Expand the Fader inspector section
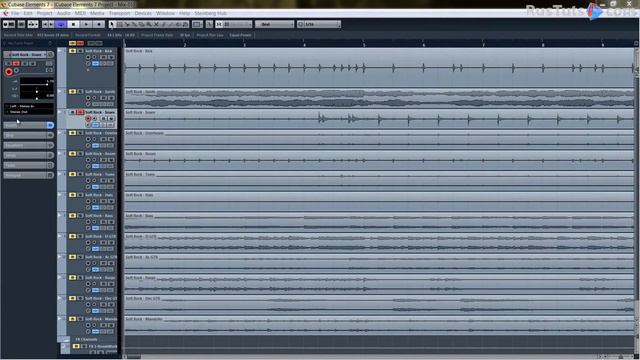This screenshot has width=640, height=360. point(29,165)
